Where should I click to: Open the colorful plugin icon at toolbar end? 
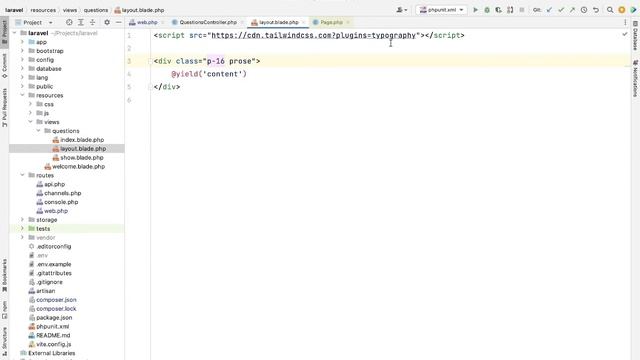[x=633, y=10]
